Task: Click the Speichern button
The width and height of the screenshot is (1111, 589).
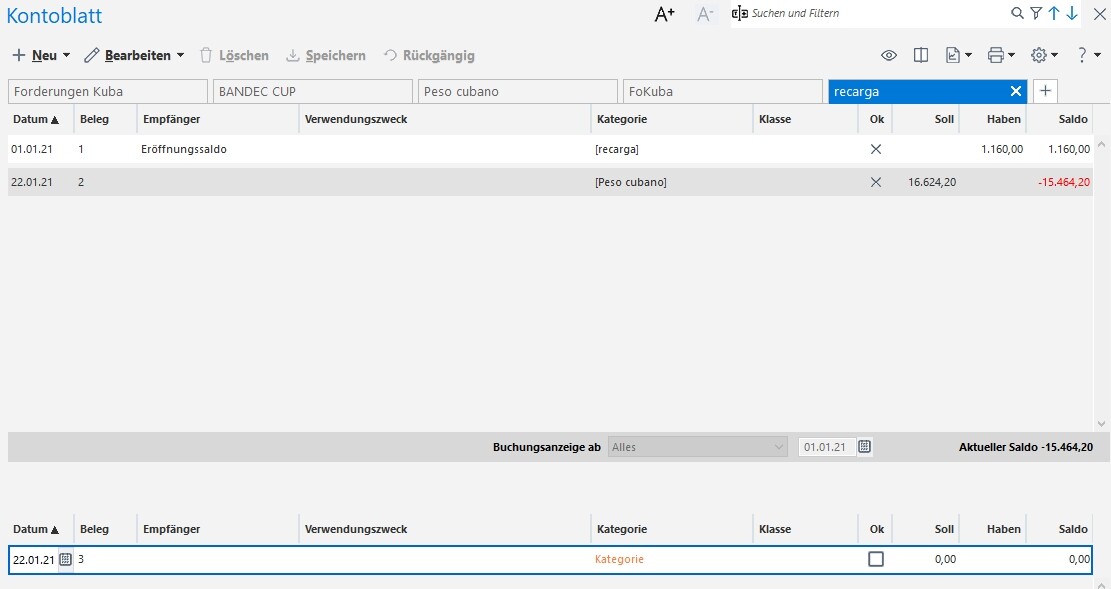Action: point(326,55)
